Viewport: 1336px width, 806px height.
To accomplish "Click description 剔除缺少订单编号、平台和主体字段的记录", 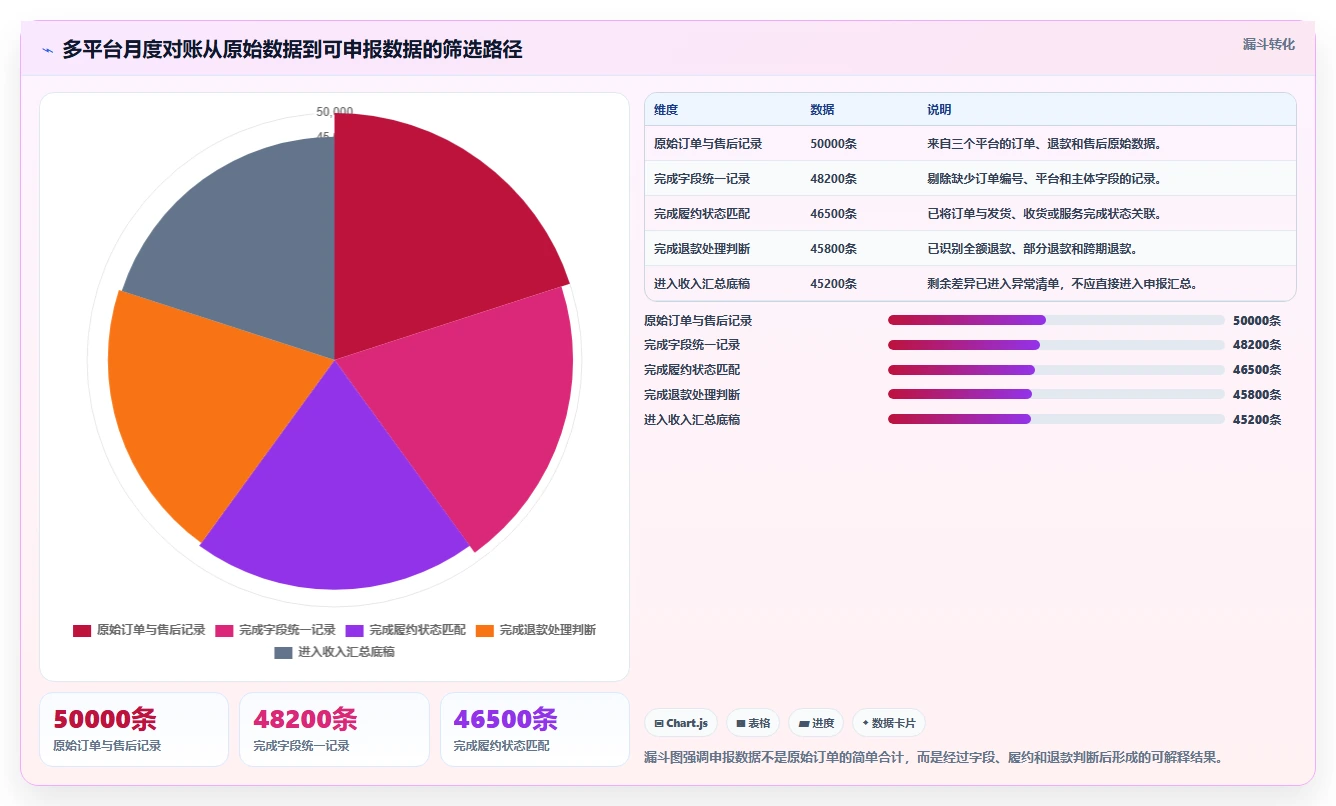I will (x=1044, y=179).
